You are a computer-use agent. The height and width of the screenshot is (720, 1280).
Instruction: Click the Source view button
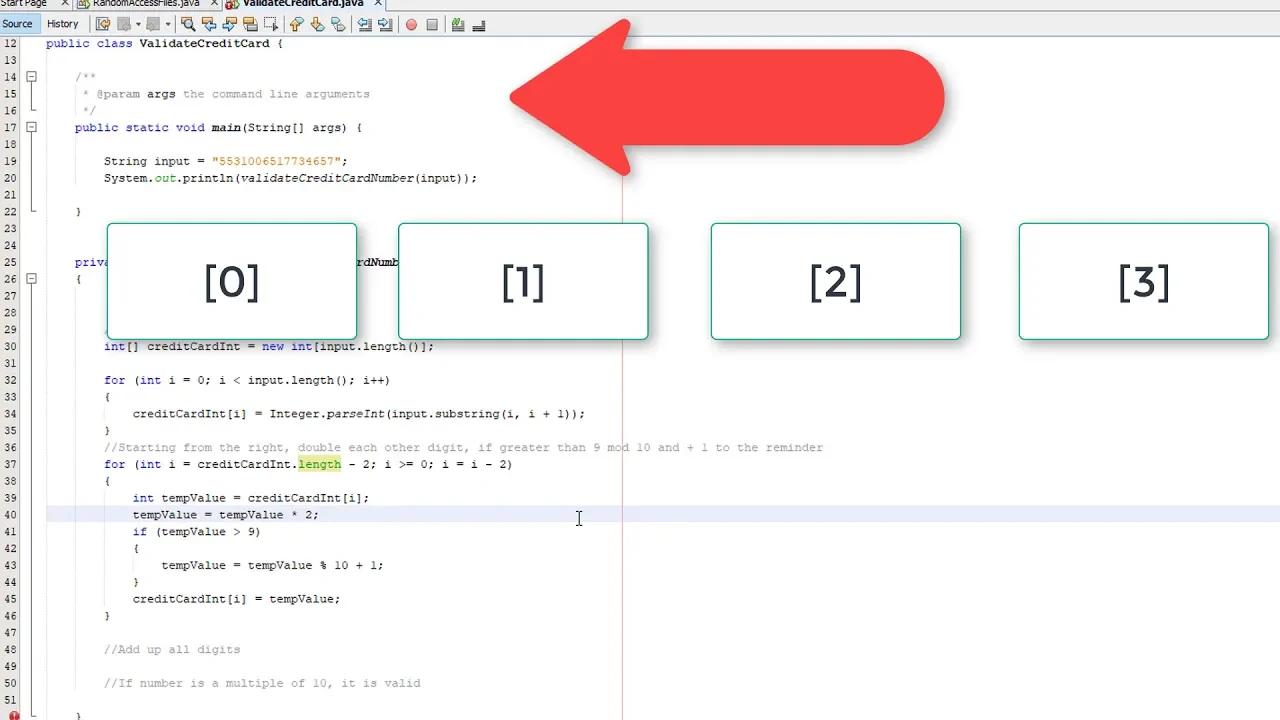point(18,23)
